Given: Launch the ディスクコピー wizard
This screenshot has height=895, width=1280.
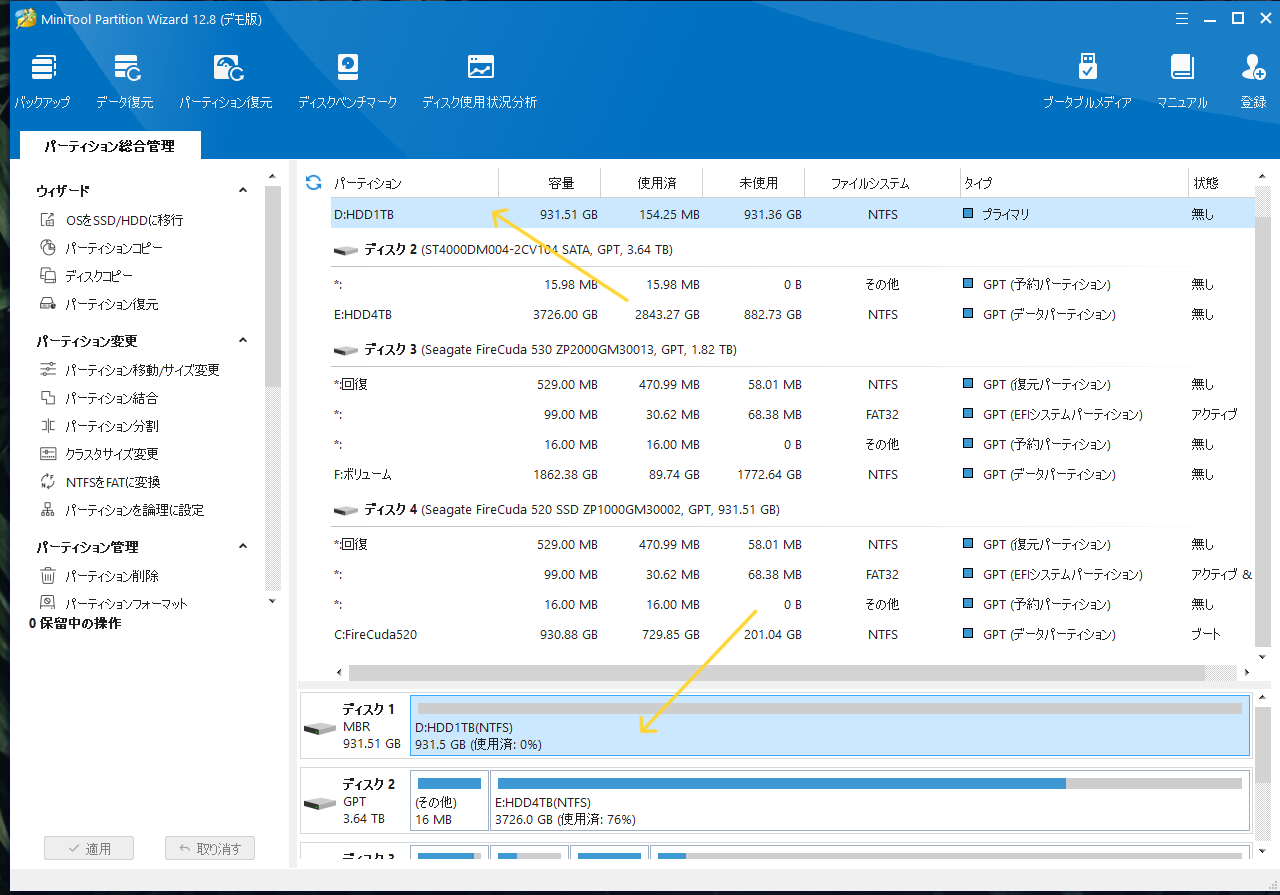Looking at the screenshot, I should click(86, 276).
